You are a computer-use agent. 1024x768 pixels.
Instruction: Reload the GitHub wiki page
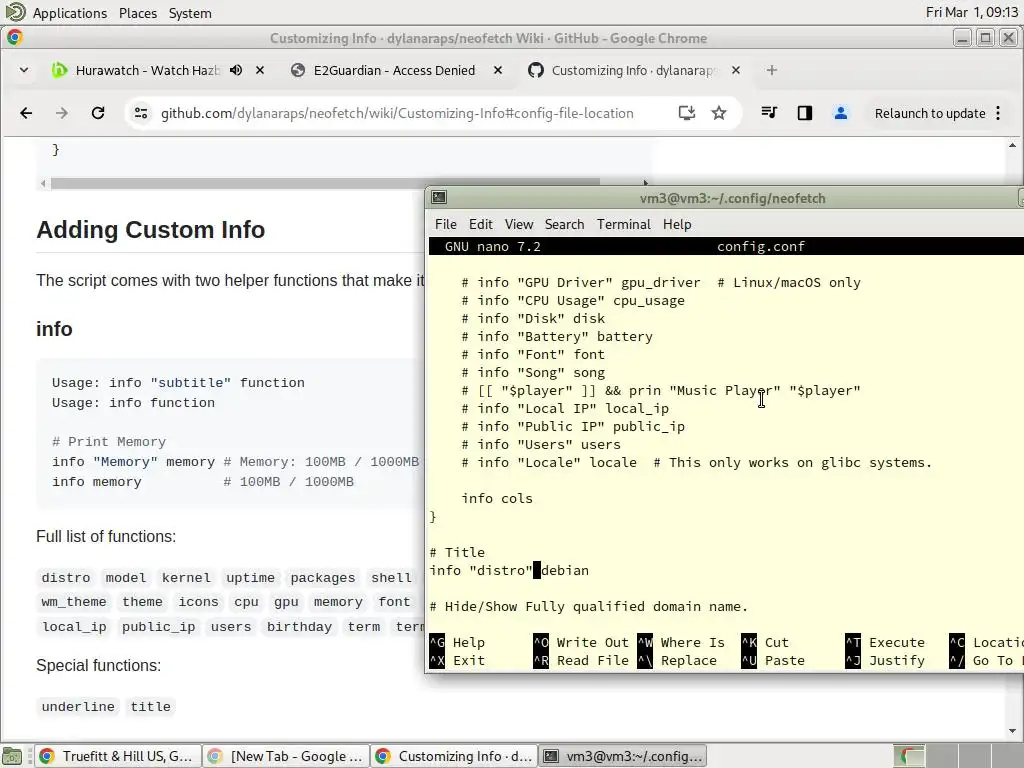tap(98, 113)
